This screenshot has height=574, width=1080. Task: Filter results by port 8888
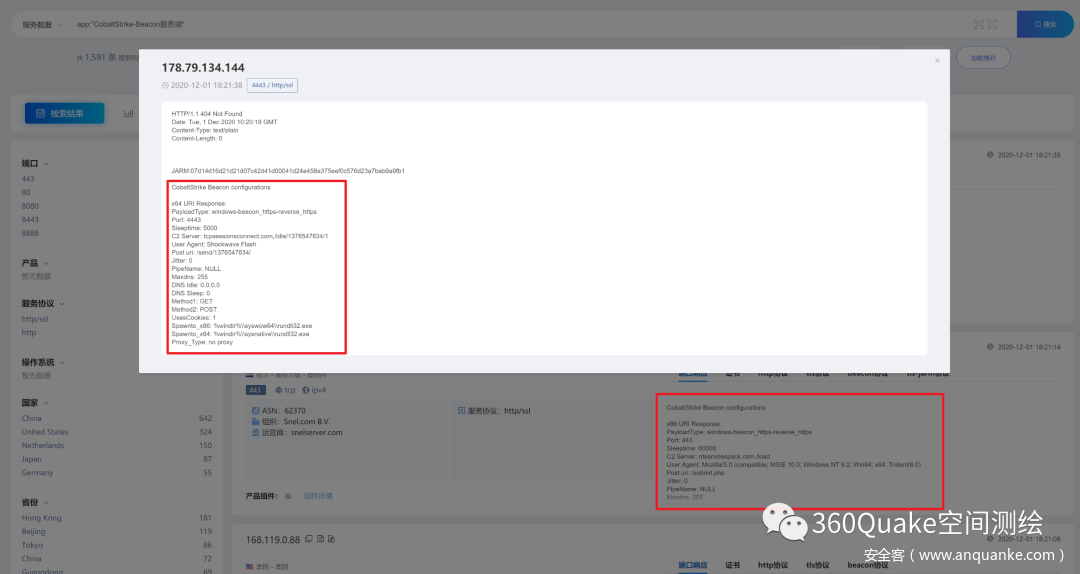[30, 233]
